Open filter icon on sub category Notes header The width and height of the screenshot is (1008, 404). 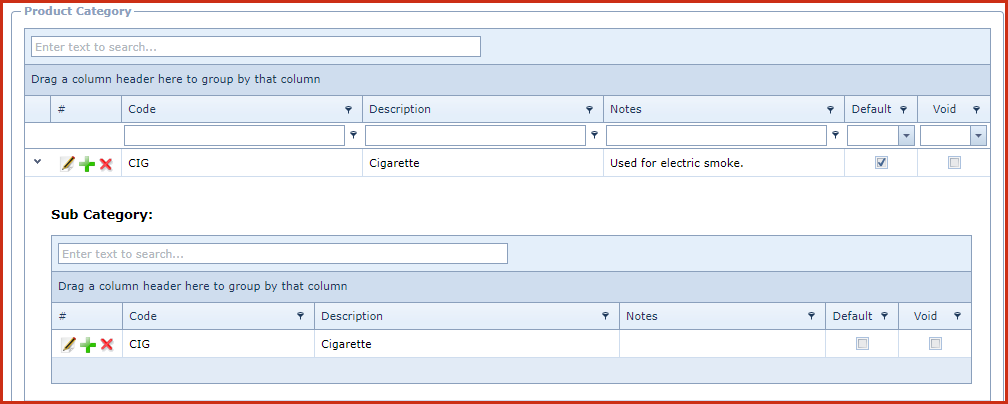811,317
